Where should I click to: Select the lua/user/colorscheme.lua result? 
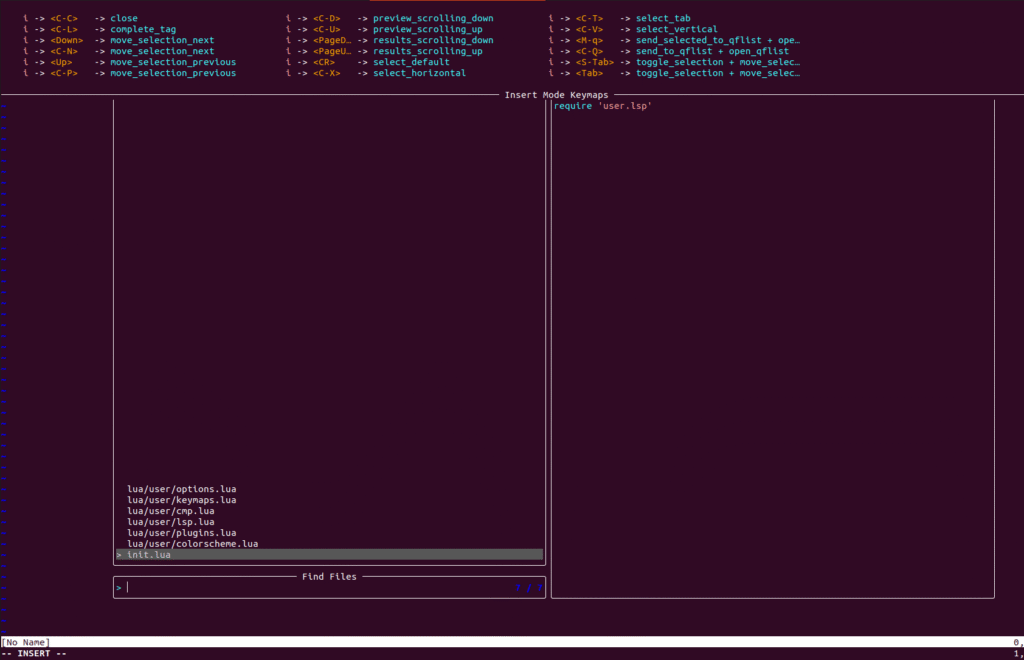click(x=192, y=544)
